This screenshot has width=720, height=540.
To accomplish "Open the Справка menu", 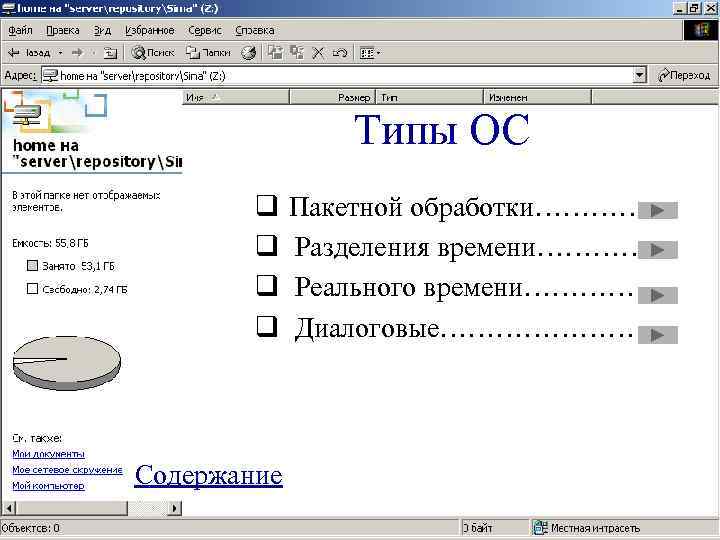I will (x=255, y=30).
